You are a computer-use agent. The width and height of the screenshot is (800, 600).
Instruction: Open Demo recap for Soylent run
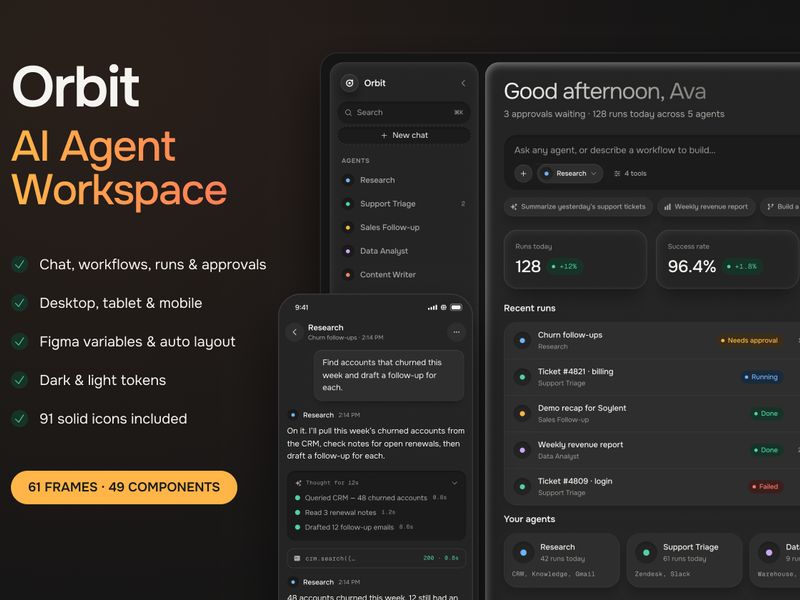[652, 413]
